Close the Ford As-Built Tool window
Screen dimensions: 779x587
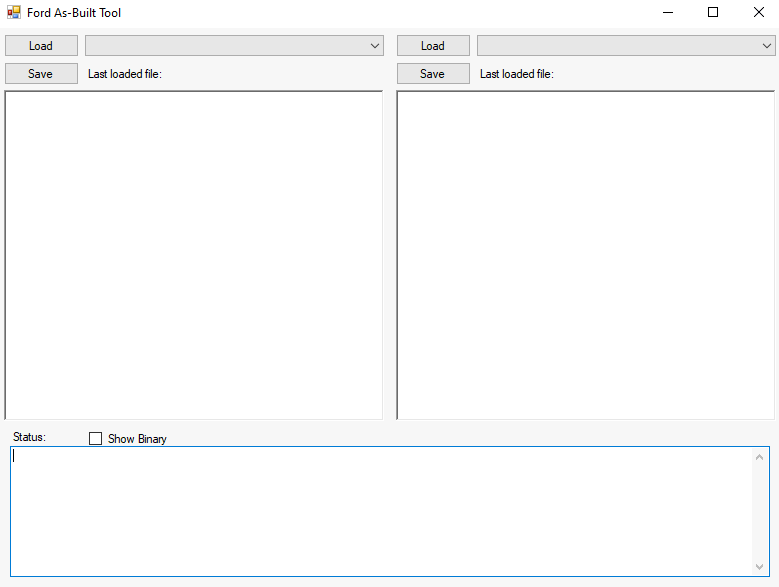pyautogui.click(x=758, y=12)
